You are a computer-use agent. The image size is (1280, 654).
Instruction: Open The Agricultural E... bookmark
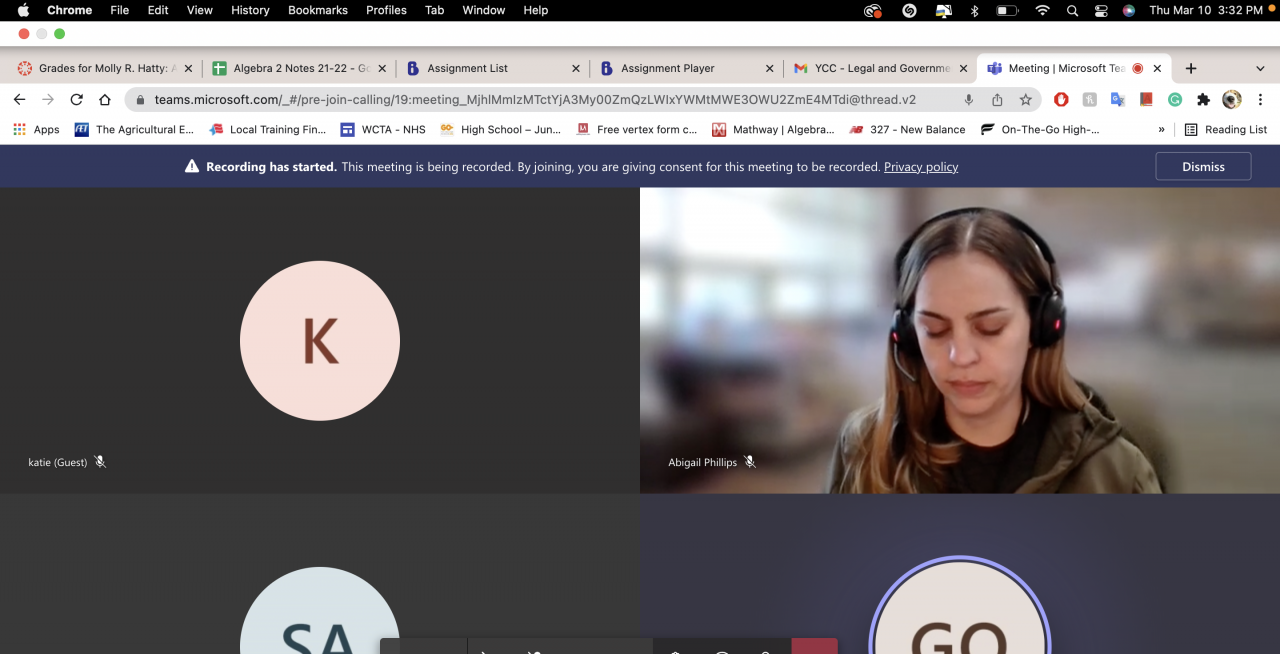(x=134, y=129)
